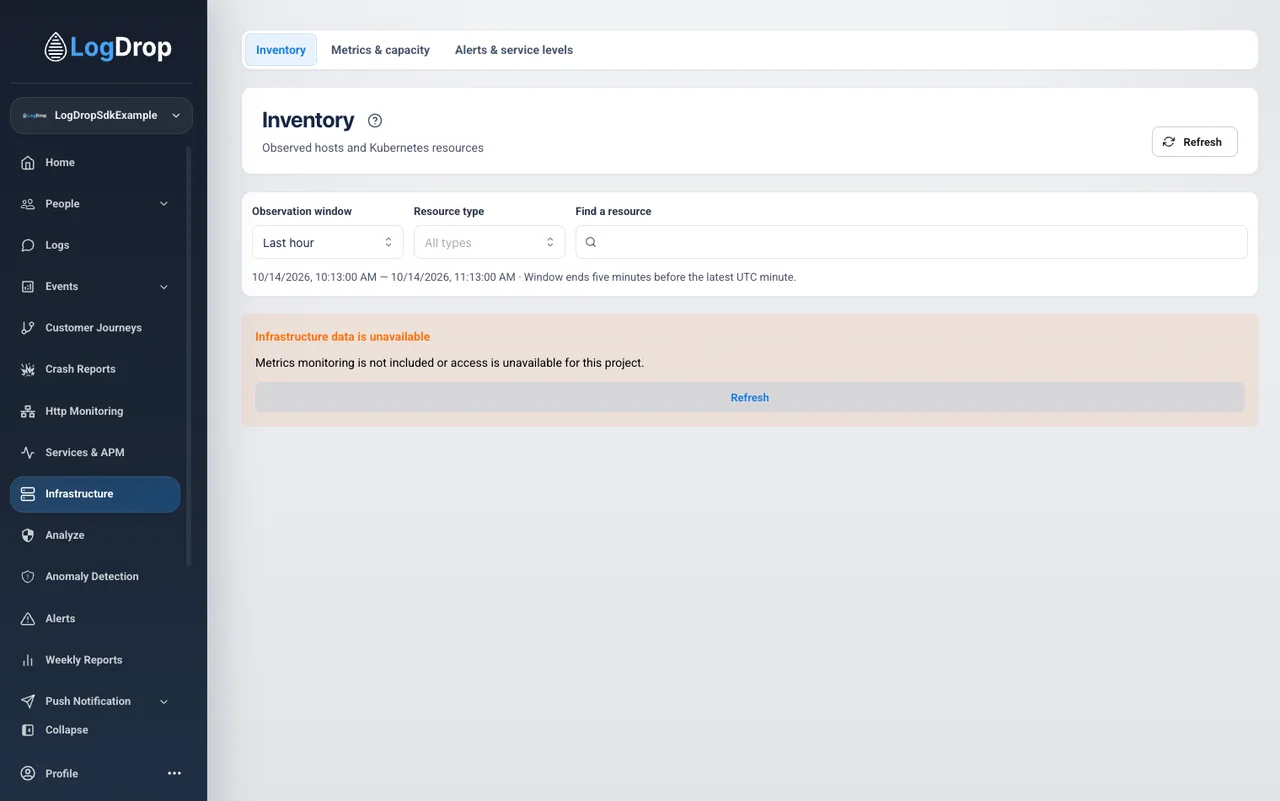Switch to the Inventory tab
The height and width of the screenshot is (801, 1280).
tap(281, 50)
